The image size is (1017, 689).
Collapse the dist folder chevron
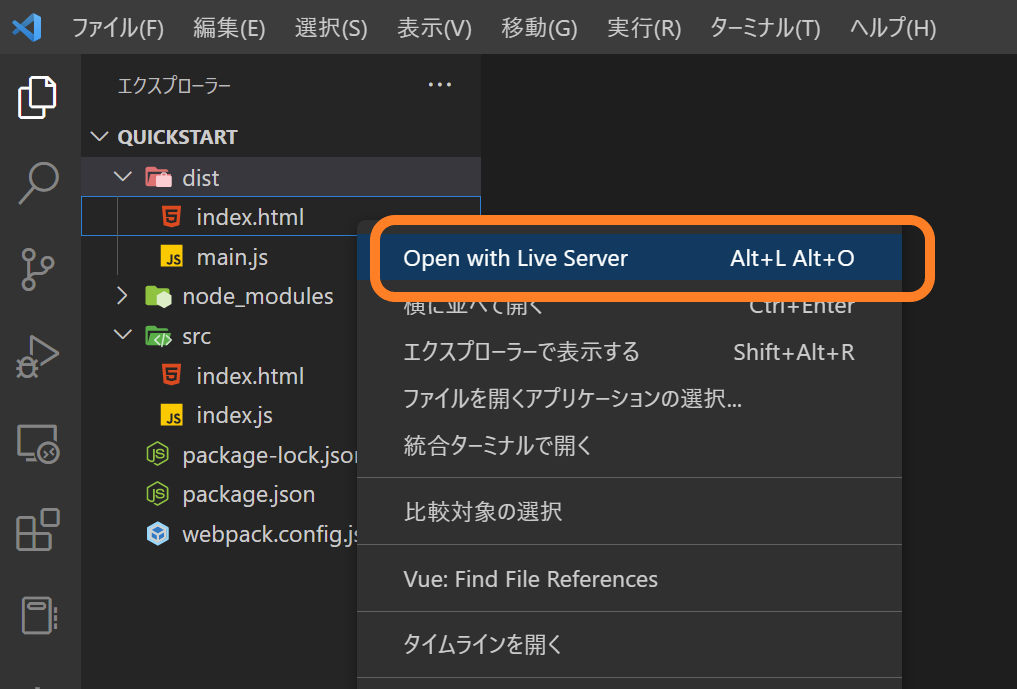coord(123,176)
